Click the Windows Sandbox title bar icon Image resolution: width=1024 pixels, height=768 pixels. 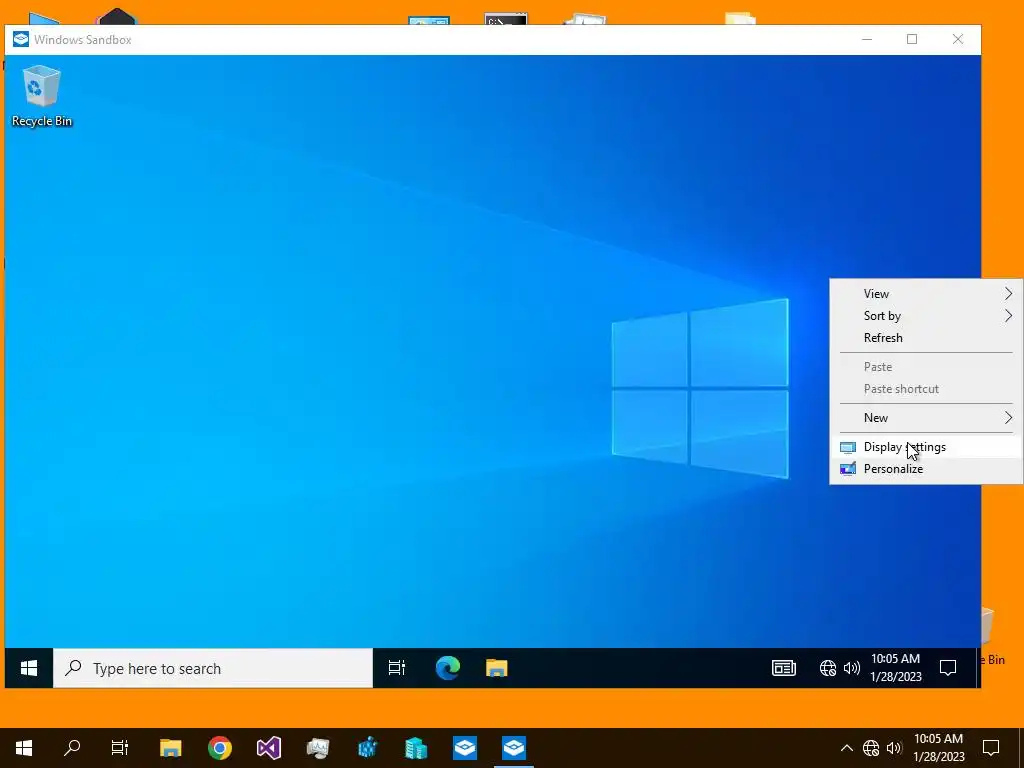click(x=21, y=39)
